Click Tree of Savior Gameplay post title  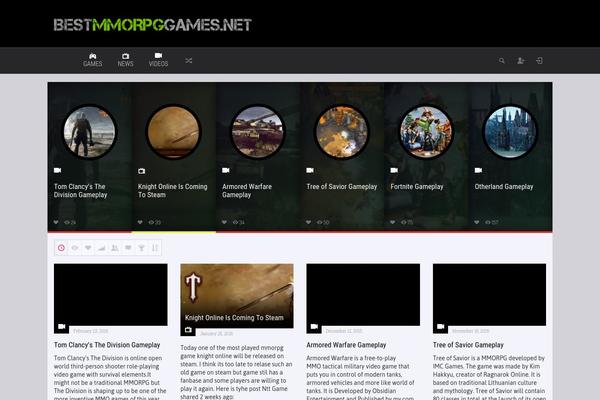468,345
